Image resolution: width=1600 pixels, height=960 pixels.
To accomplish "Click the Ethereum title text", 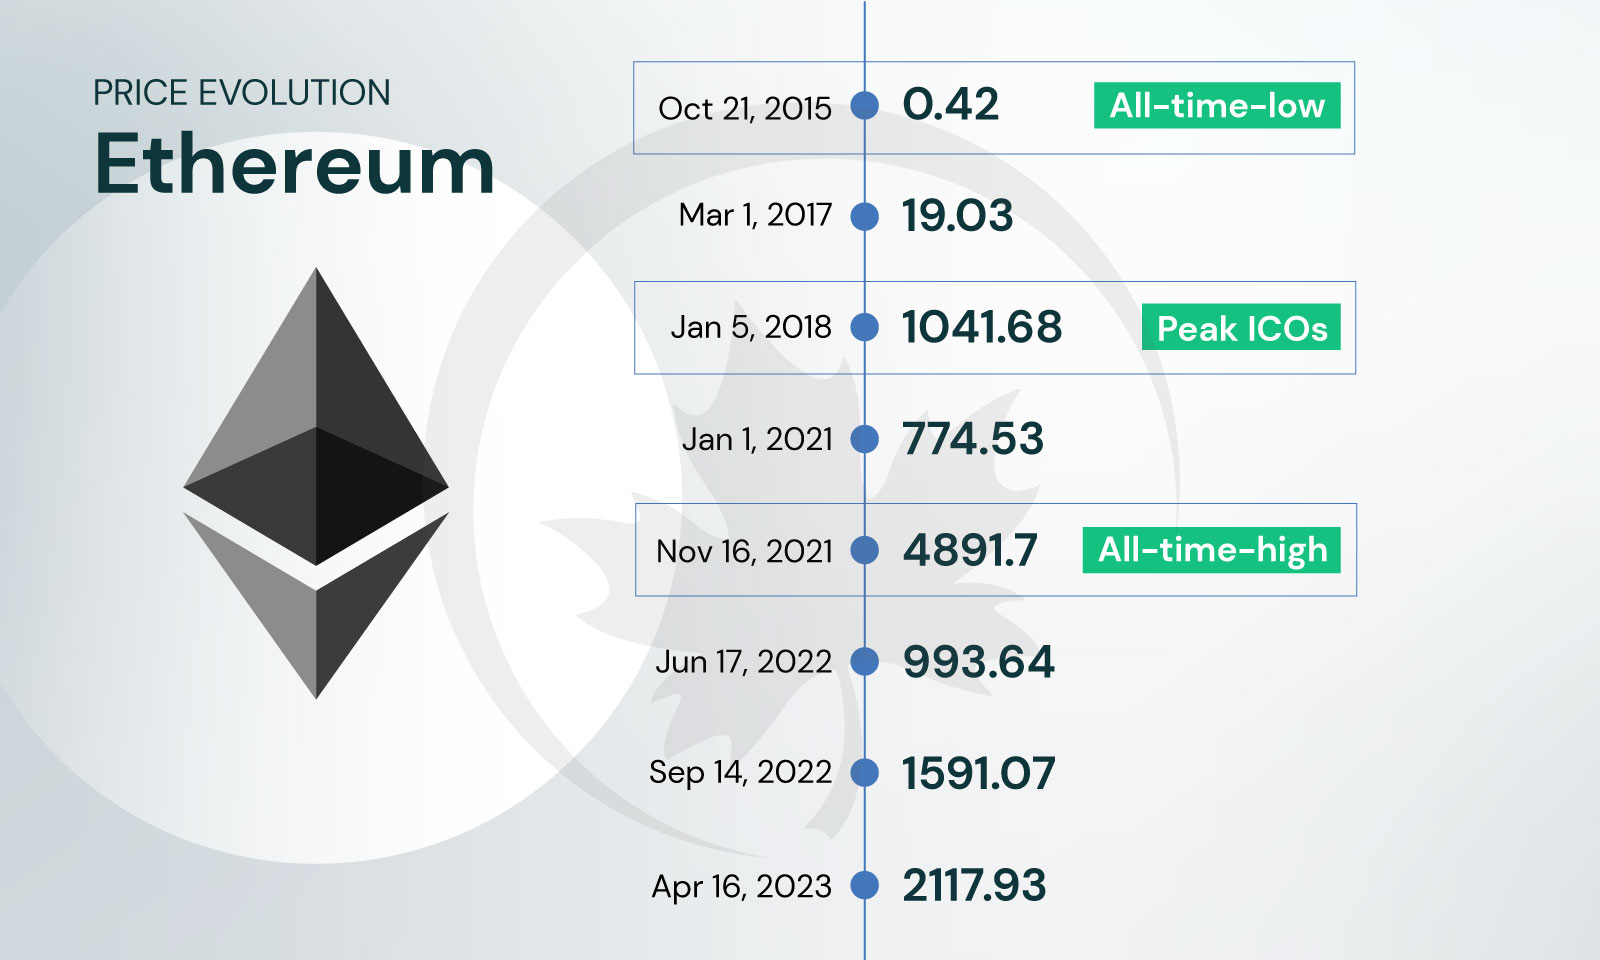I will 295,164.
